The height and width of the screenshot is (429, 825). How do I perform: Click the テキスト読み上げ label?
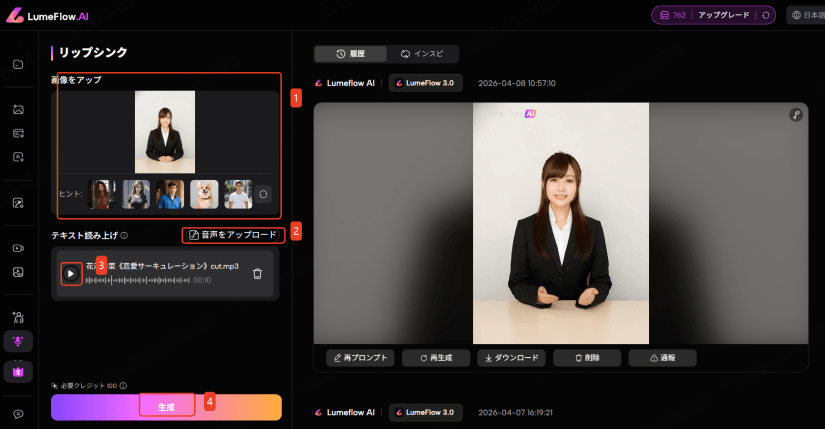coord(84,236)
